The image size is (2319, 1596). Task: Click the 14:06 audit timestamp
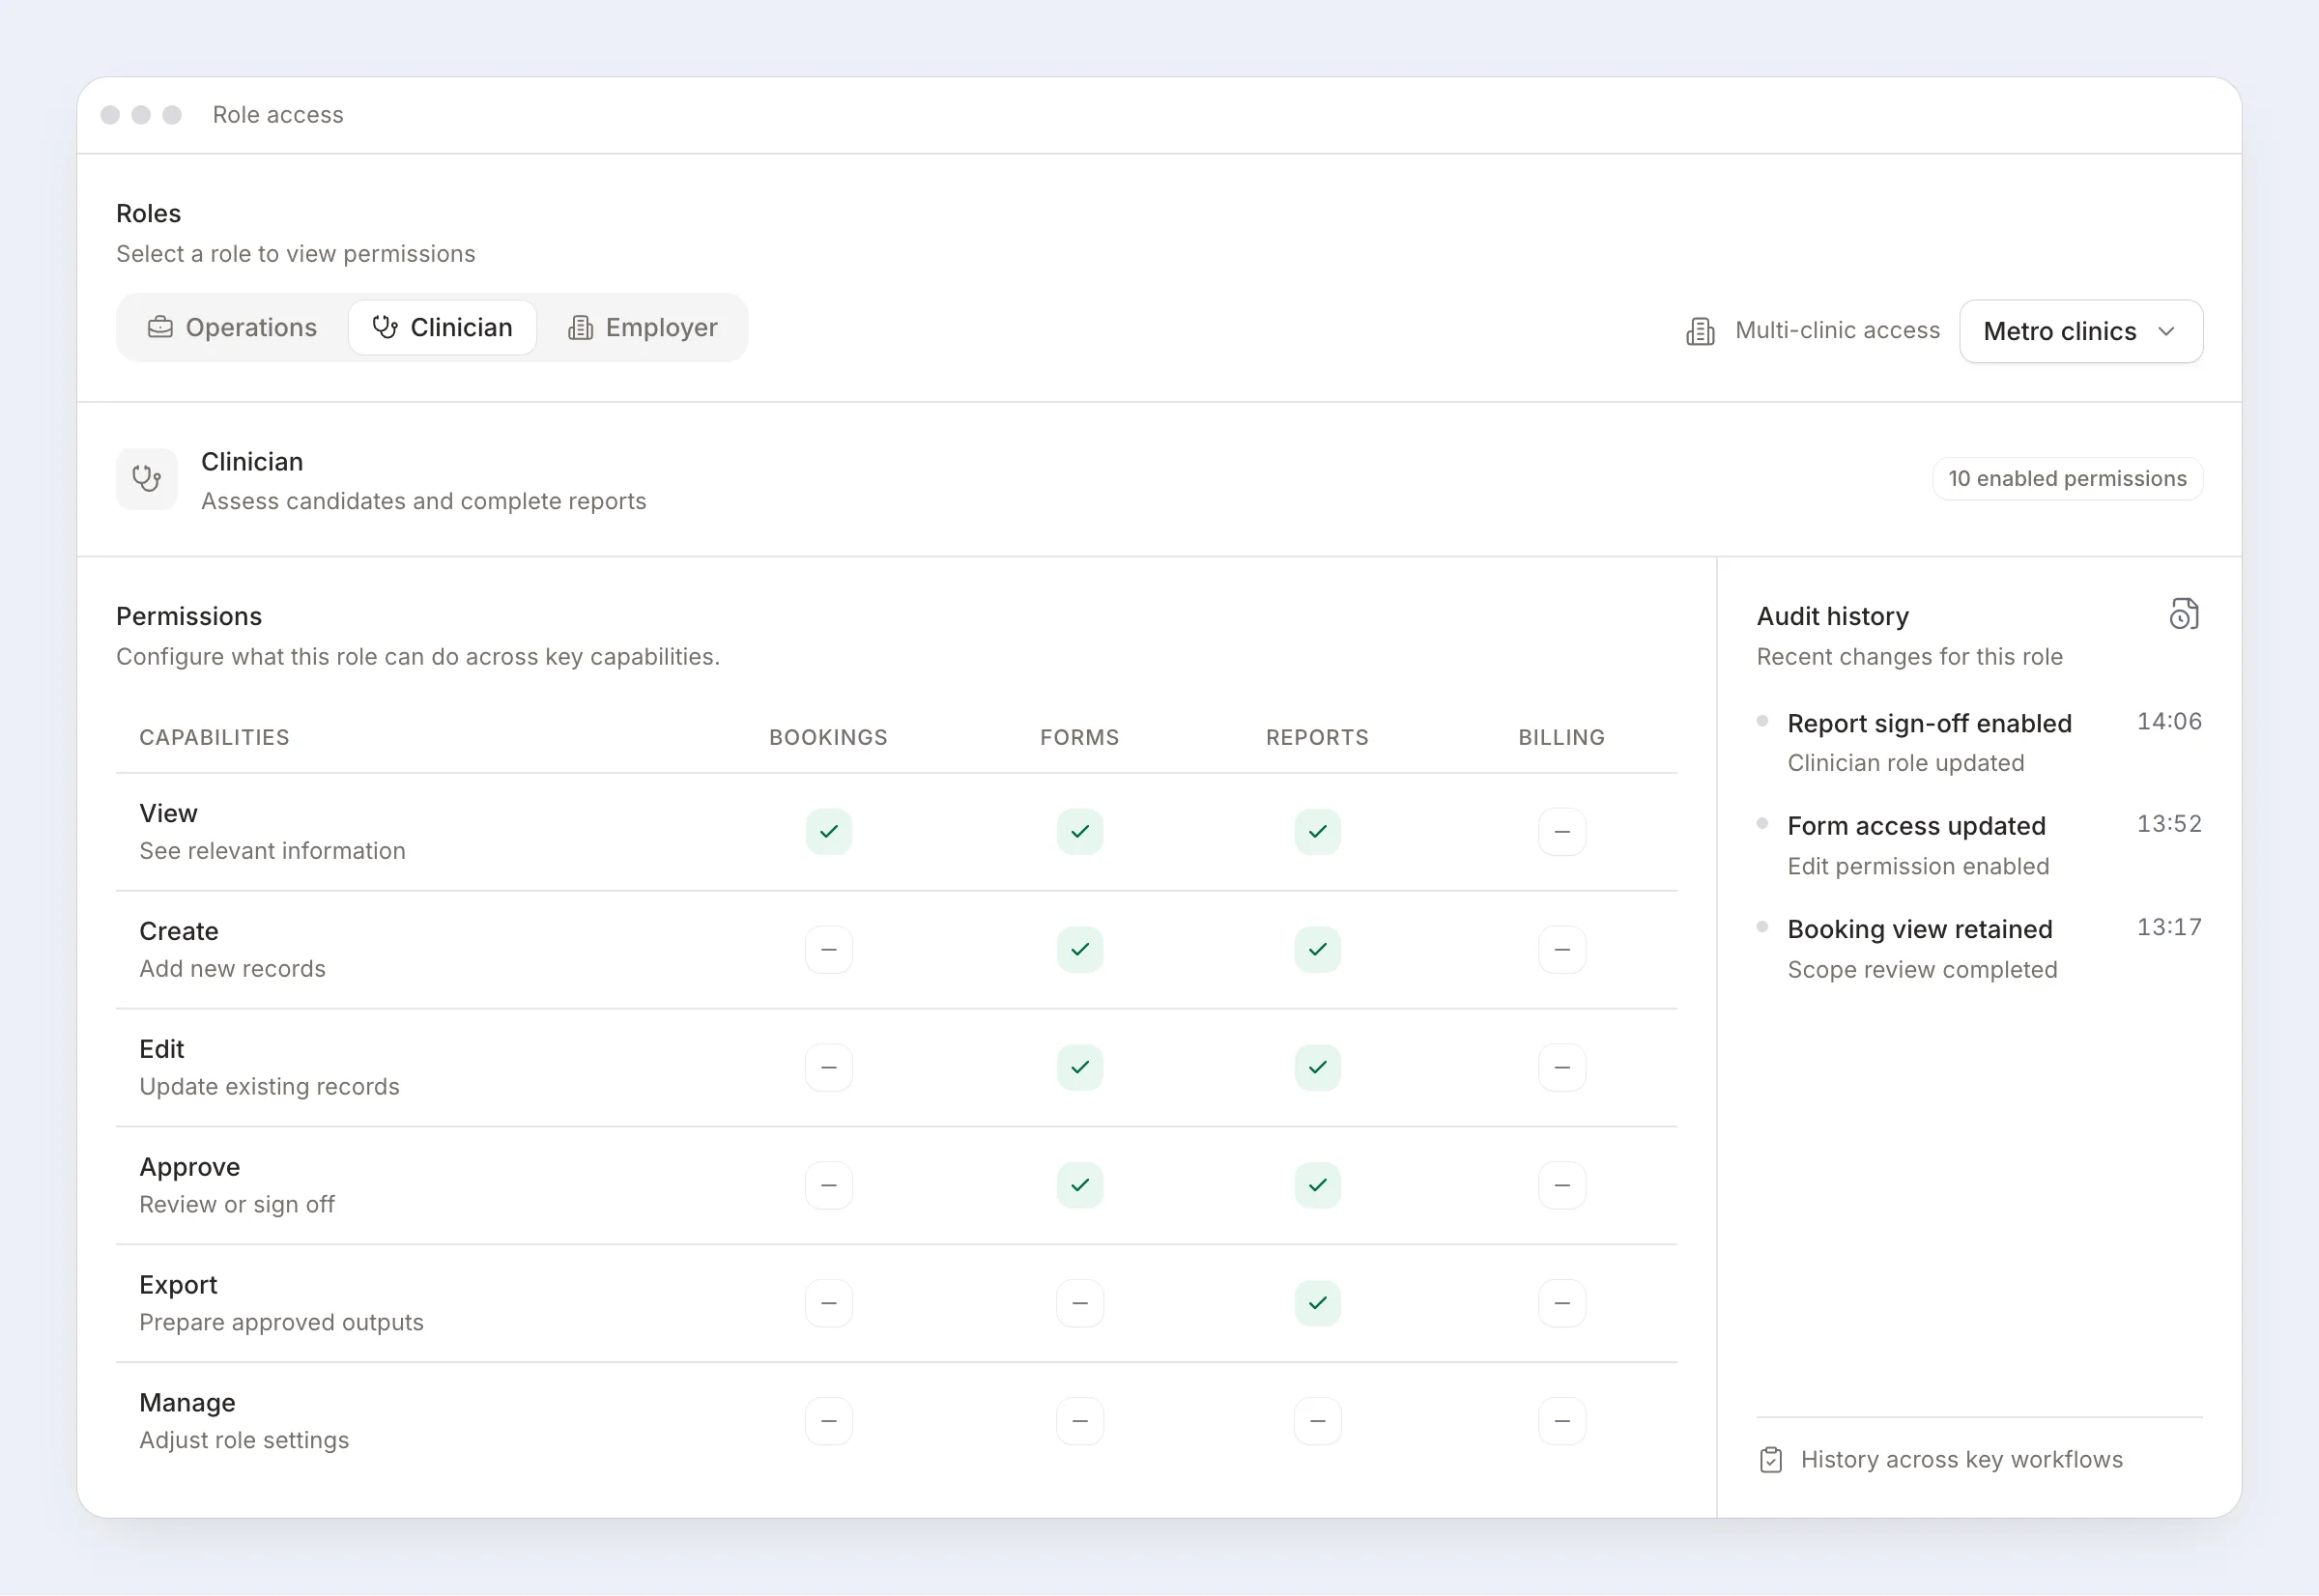pos(2169,722)
